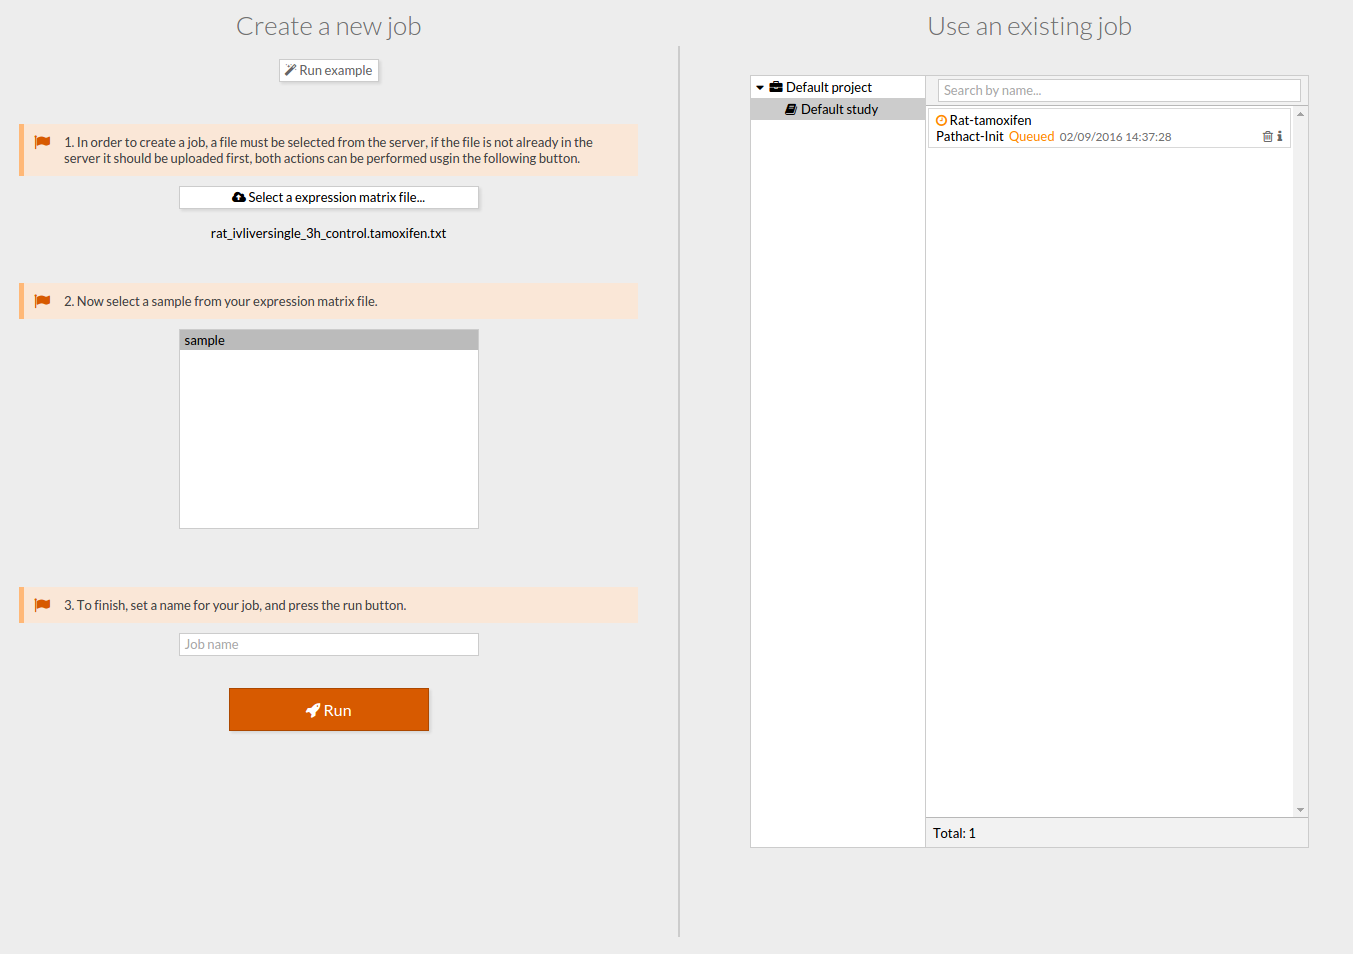Open the Rat-tamoxifen job entry
1353x954 pixels.
click(1109, 128)
